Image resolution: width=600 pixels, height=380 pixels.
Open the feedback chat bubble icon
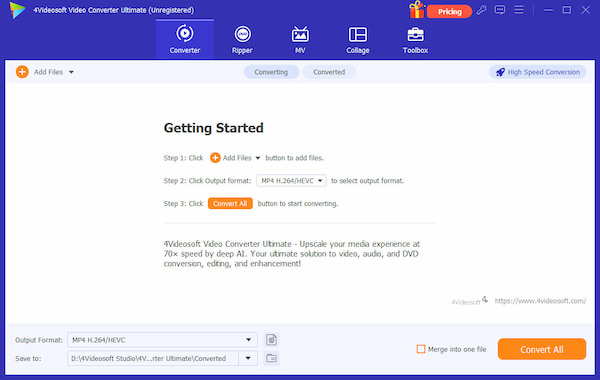(500, 10)
